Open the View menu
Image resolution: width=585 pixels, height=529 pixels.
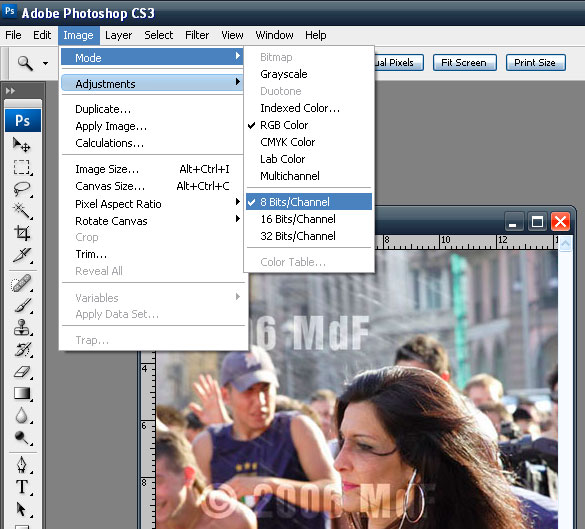point(232,35)
